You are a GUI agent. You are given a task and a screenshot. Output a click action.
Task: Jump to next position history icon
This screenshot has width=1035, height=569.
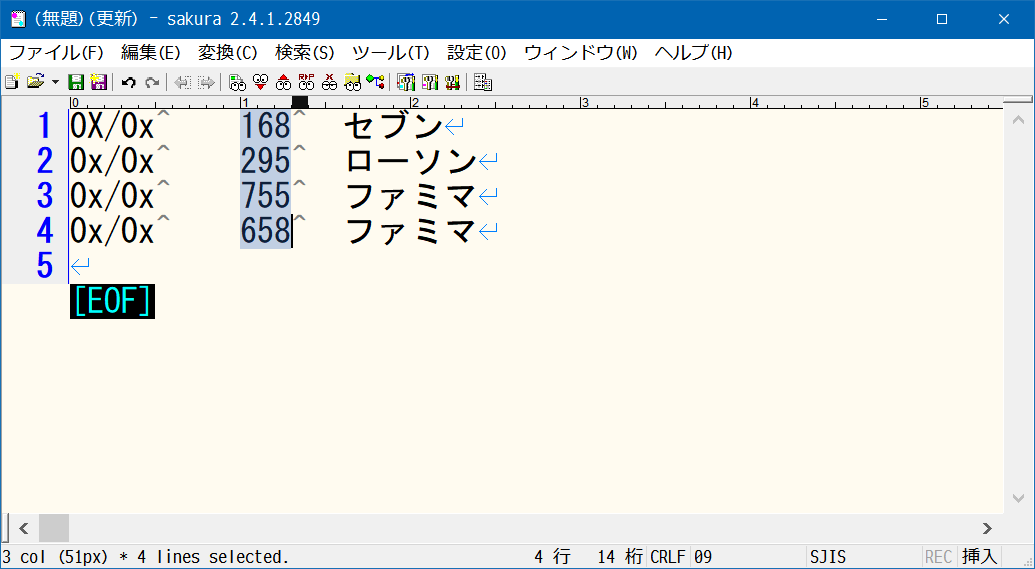[207, 82]
